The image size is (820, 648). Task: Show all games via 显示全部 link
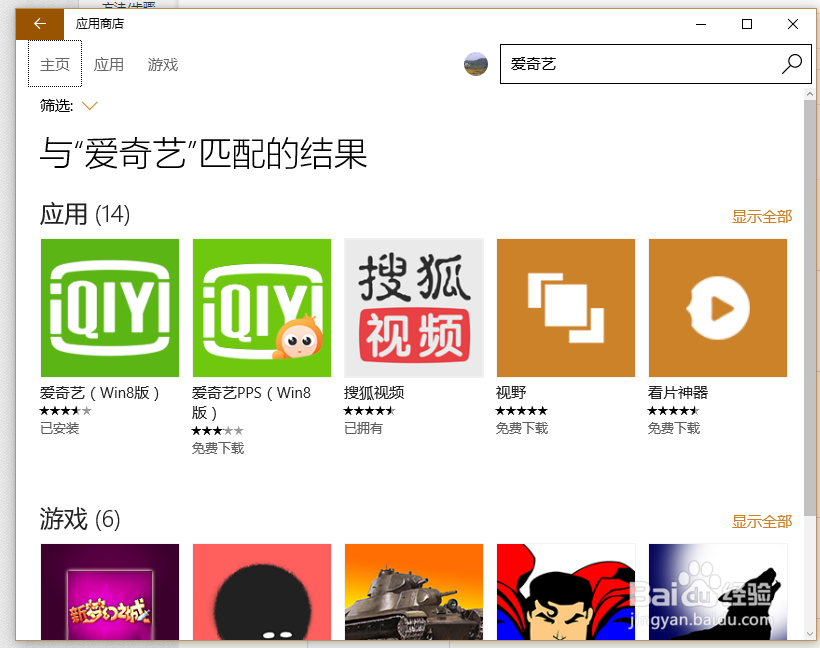pos(762,521)
